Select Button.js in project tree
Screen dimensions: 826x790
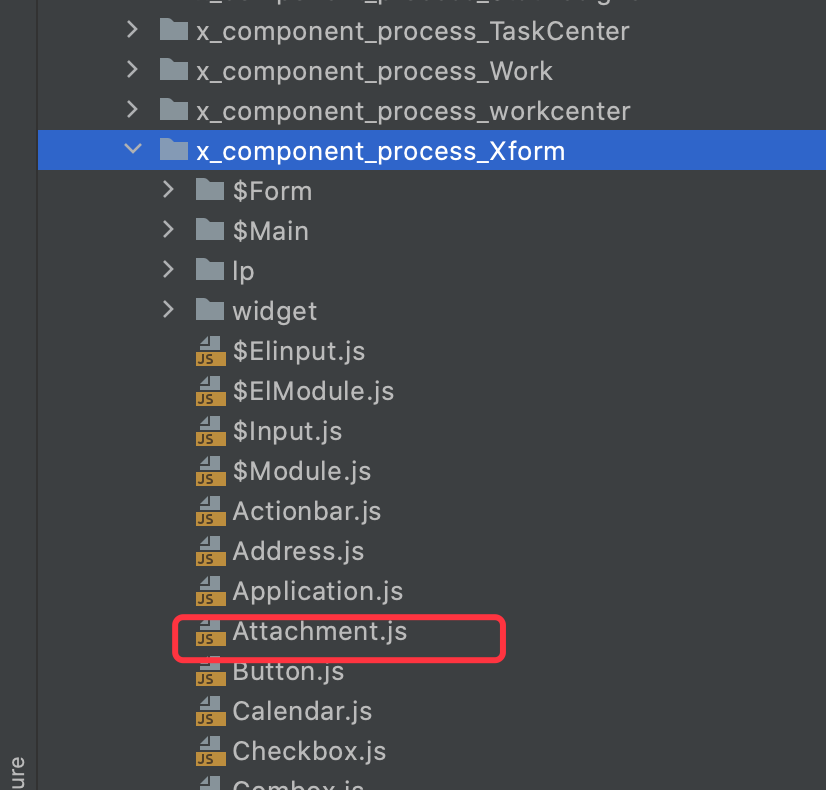[288, 671]
